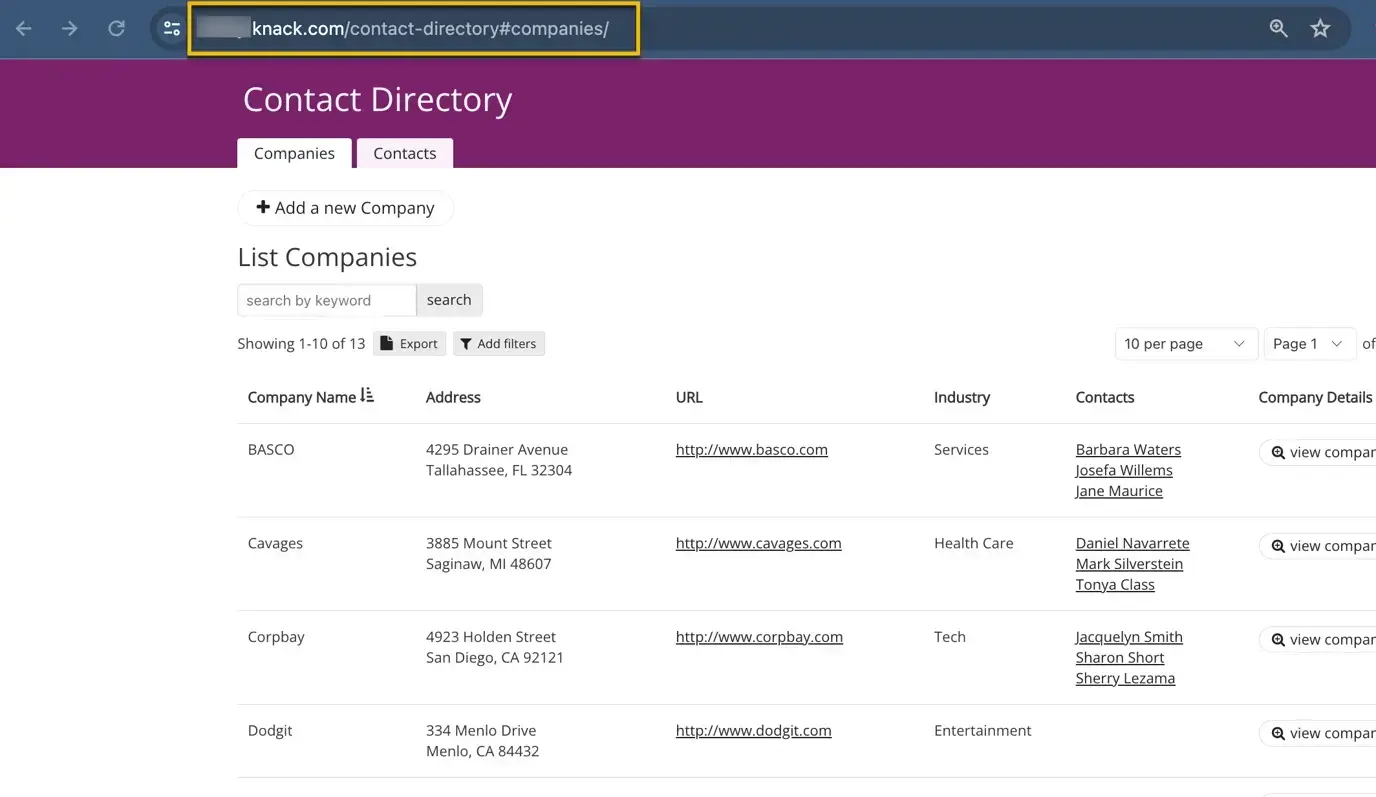Screen dimensions: 1376x797
Task: Open the http://www.cavages.com link
Action: (x=758, y=543)
